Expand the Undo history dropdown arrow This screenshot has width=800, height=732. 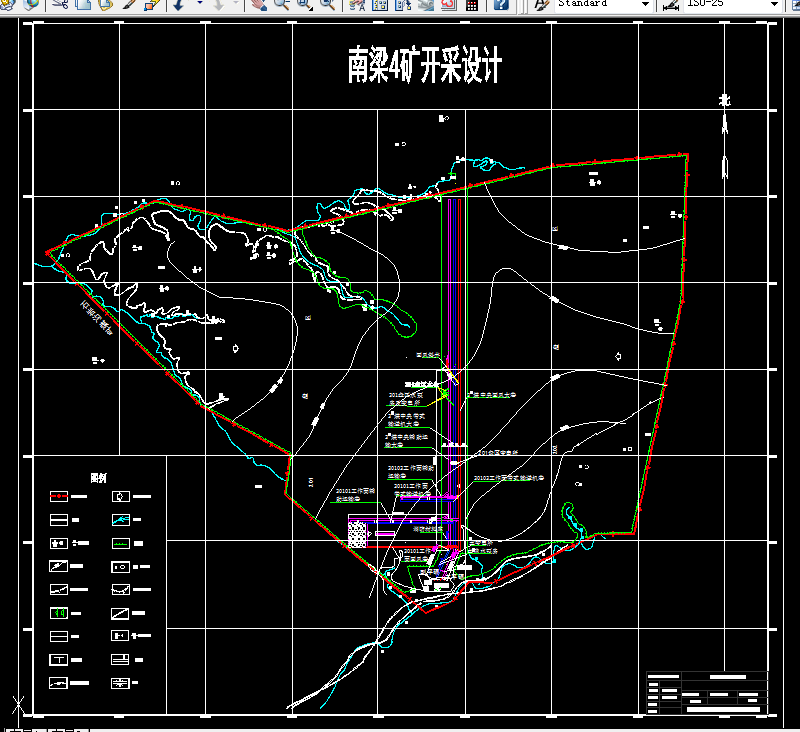click(x=198, y=6)
